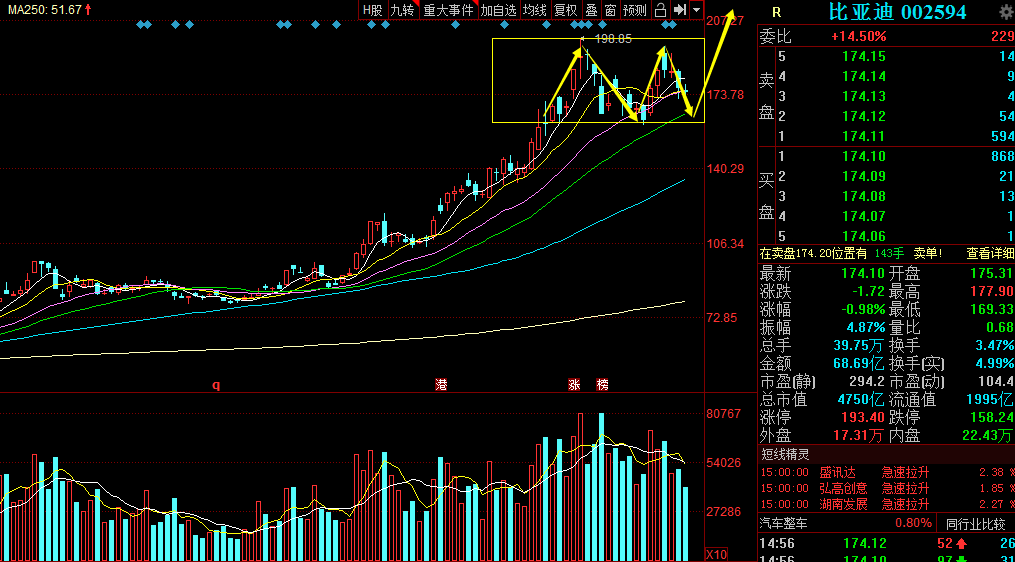The width and height of the screenshot is (1015, 562).
Task: Click the lock icon in the chart toolbar
Action: point(660,10)
